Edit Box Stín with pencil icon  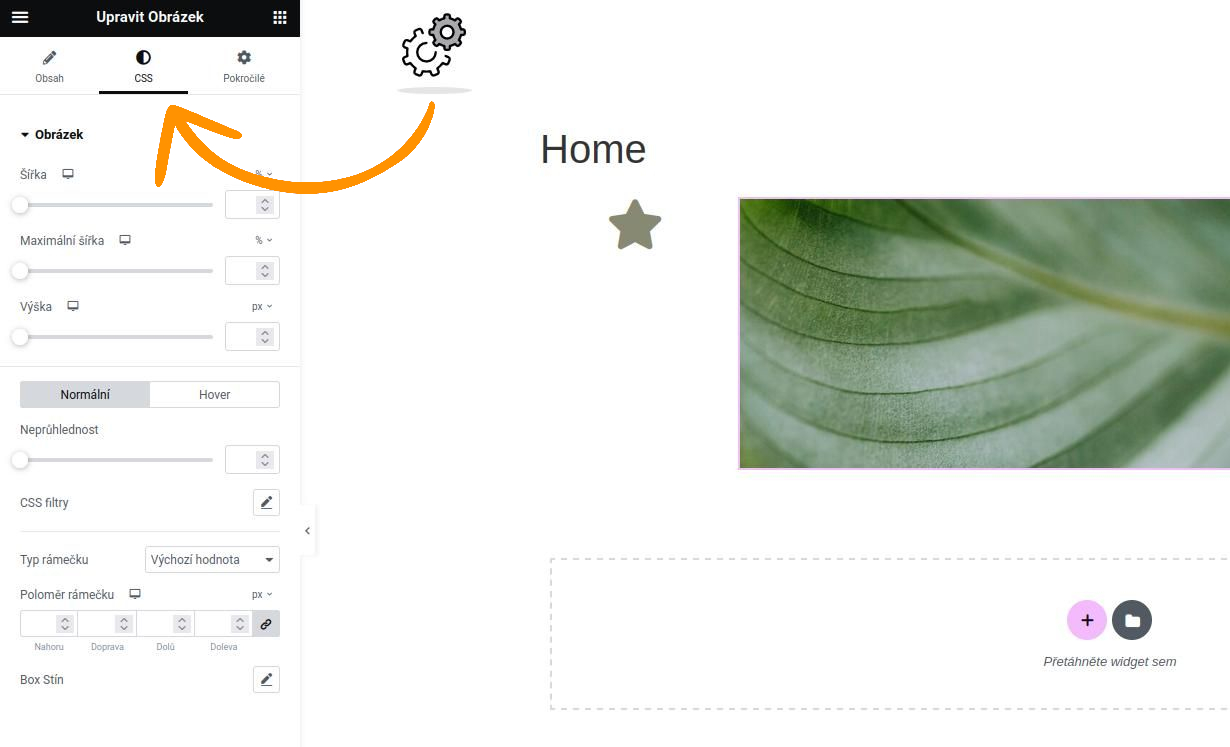pos(266,680)
